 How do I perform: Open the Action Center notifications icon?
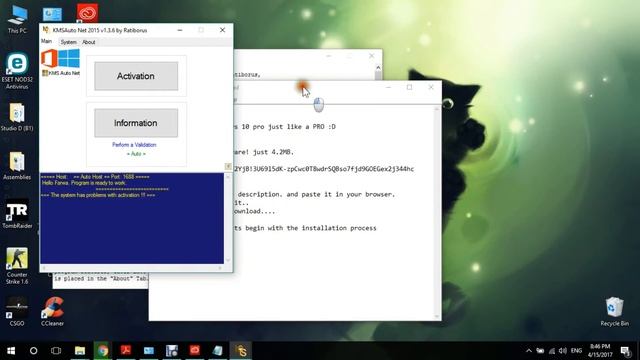626,351
